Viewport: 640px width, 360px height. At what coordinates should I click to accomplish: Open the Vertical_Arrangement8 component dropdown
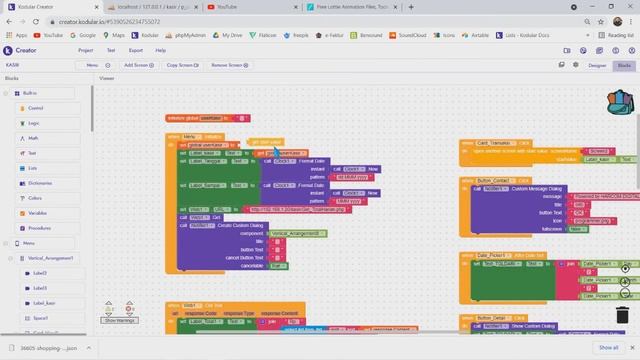click(x=298, y=233)
